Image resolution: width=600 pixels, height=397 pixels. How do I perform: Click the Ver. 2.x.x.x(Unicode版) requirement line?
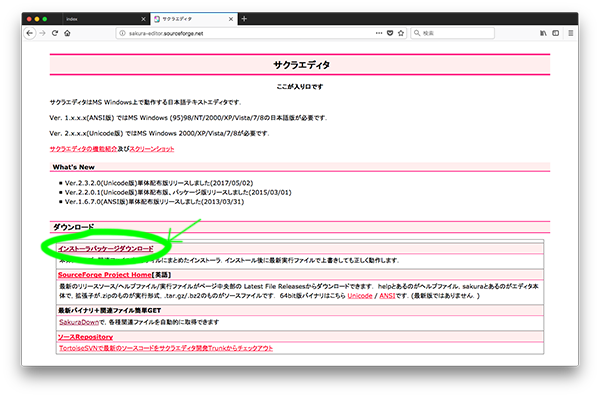click(x=159, y=133)
